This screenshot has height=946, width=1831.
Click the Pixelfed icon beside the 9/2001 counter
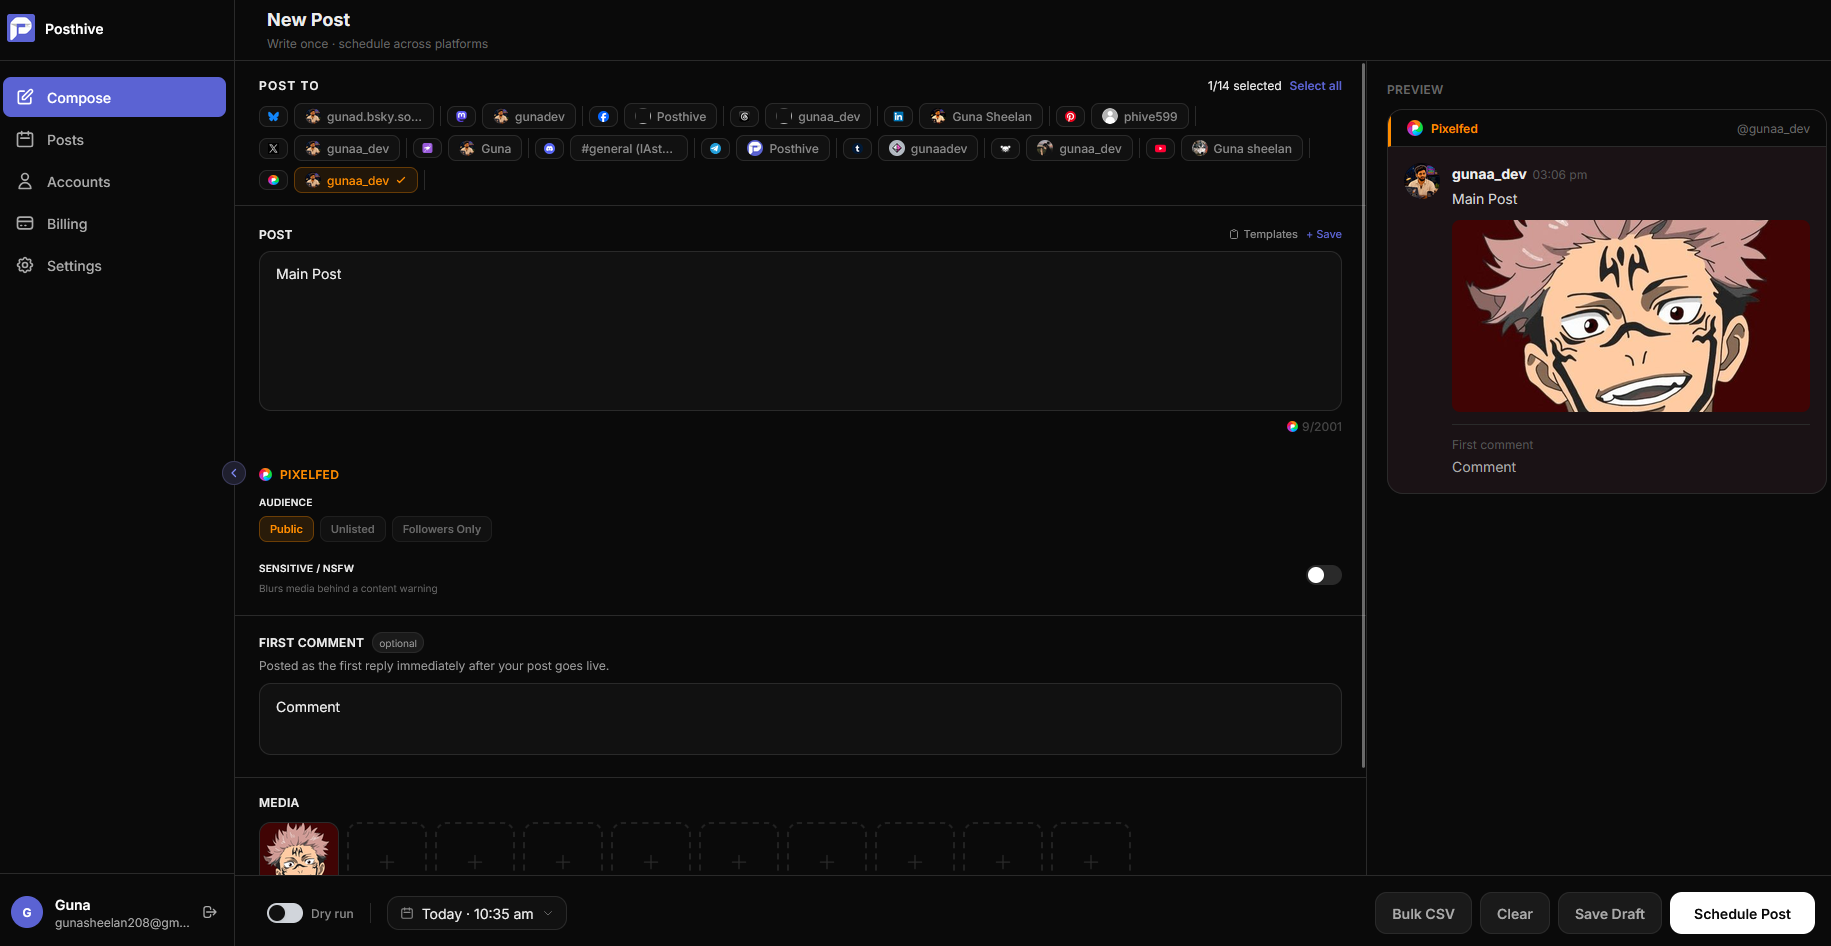pyautogui.click(x=1292, y=427)
